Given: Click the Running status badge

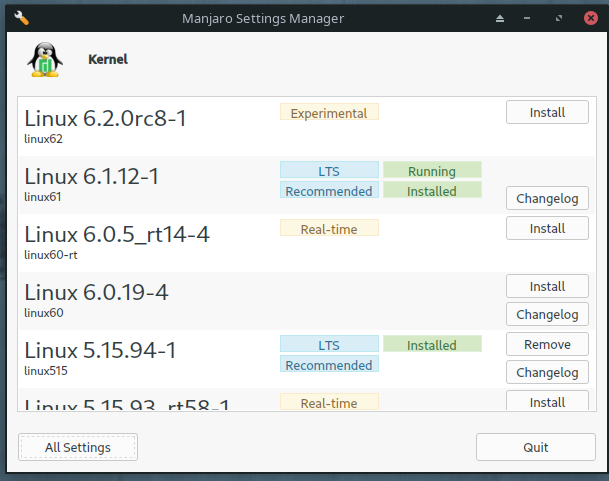Looking at the screenshot, I should (432, 171).
